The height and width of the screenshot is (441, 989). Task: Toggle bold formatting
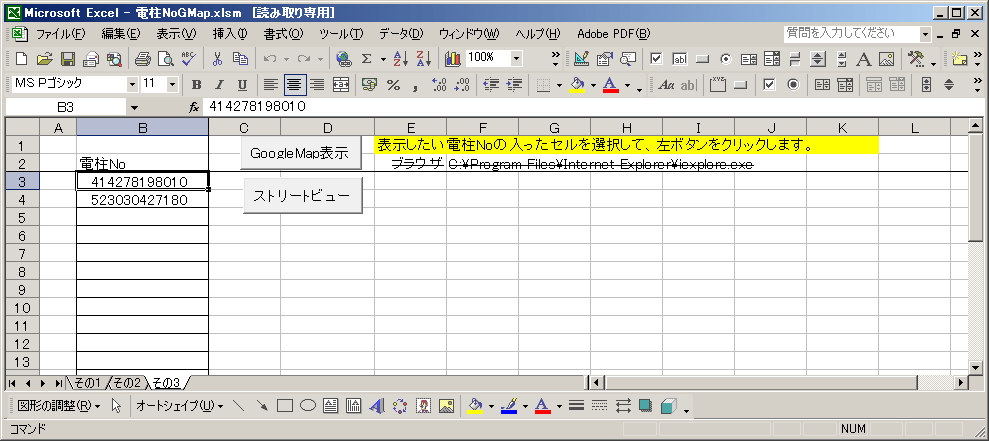click(x=196, y=85)
